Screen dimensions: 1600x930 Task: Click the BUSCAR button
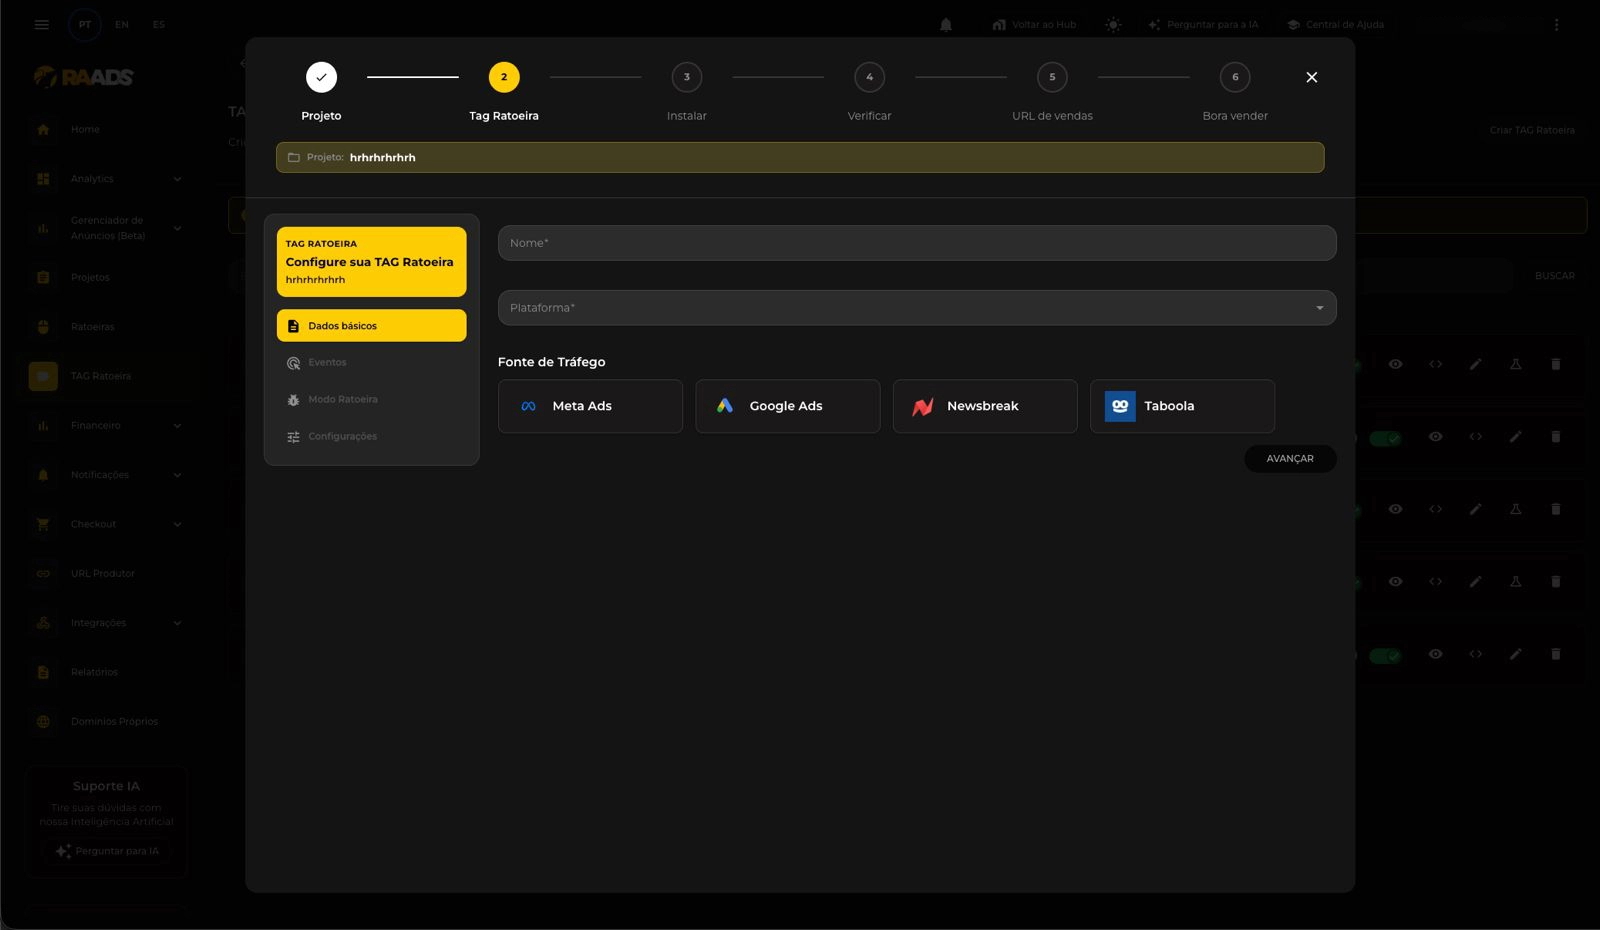[1555, 276]
